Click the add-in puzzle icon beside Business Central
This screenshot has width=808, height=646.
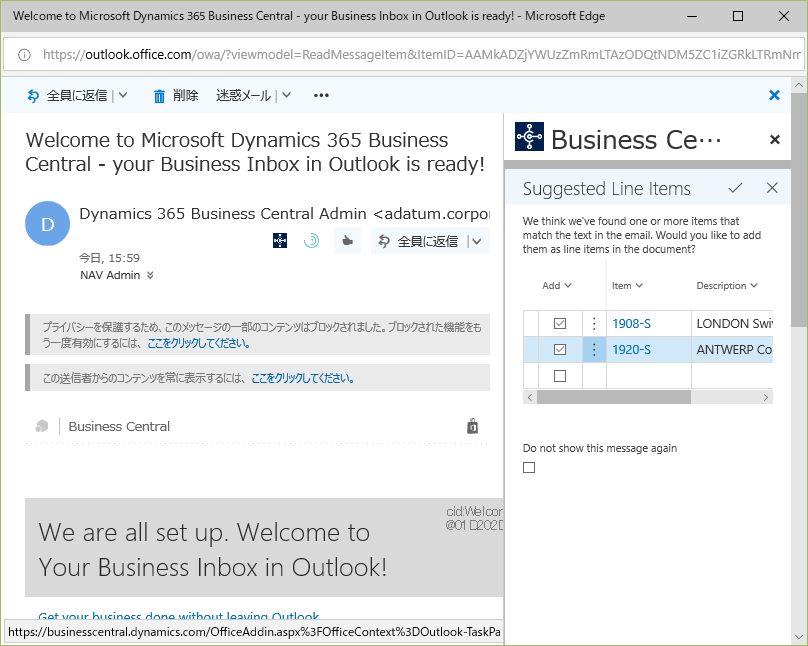[x=42, y=426]
